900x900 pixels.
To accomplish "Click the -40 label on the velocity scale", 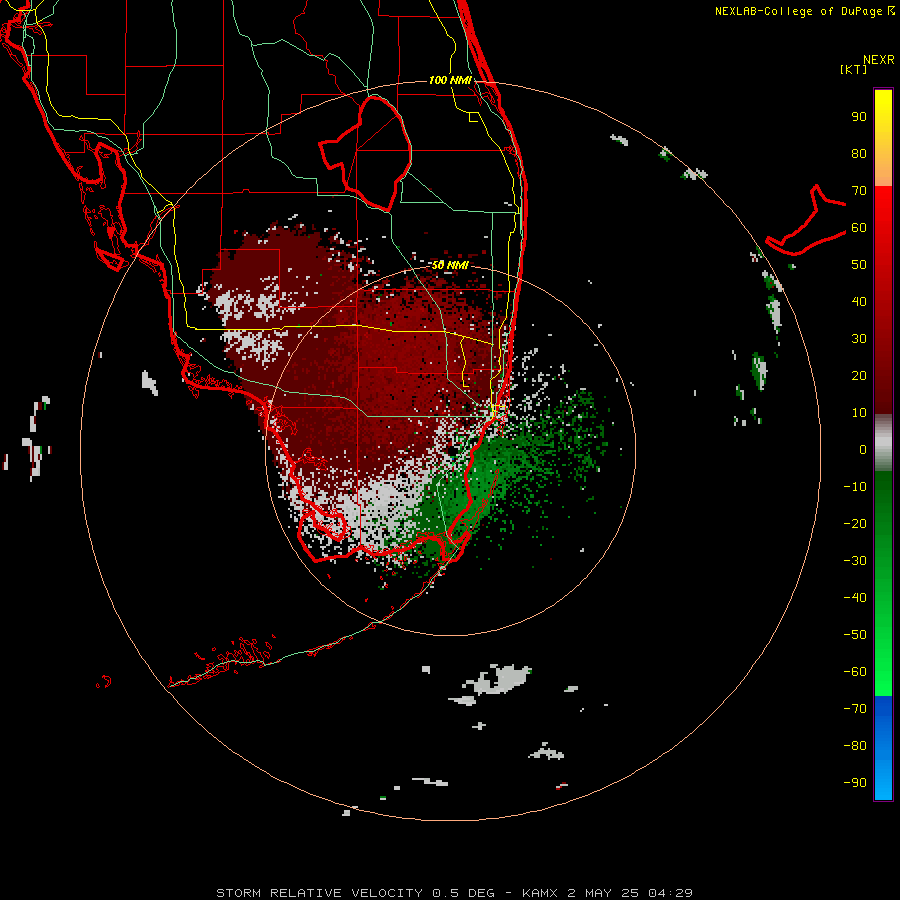I will click(x=855, y=598).
